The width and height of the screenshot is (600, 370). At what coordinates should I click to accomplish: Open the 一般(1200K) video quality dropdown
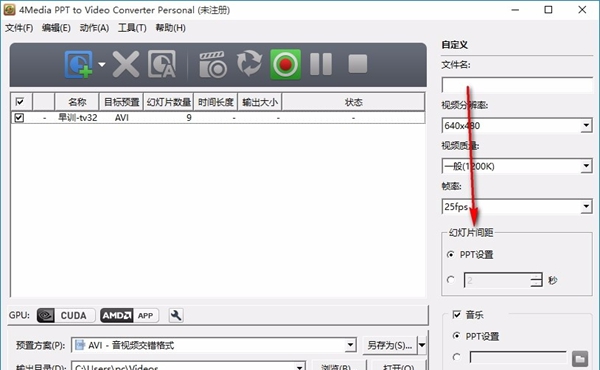click(x=586, y=166)
